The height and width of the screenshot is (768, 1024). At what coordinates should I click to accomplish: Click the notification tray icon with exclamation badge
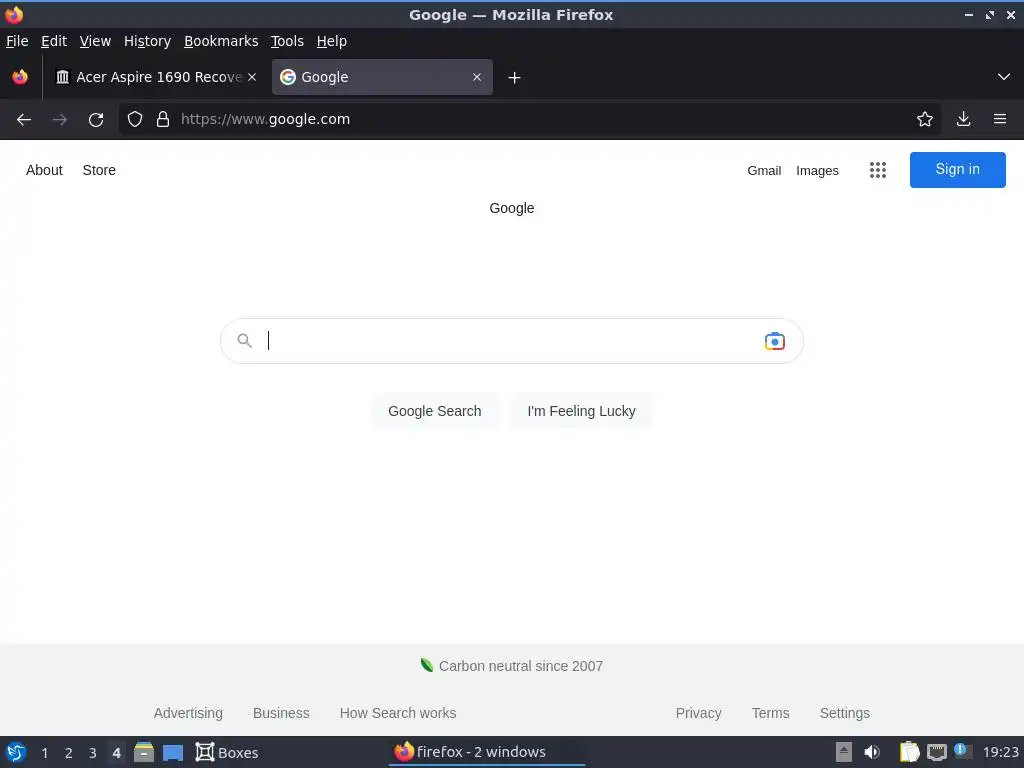(x=962, y=751)
